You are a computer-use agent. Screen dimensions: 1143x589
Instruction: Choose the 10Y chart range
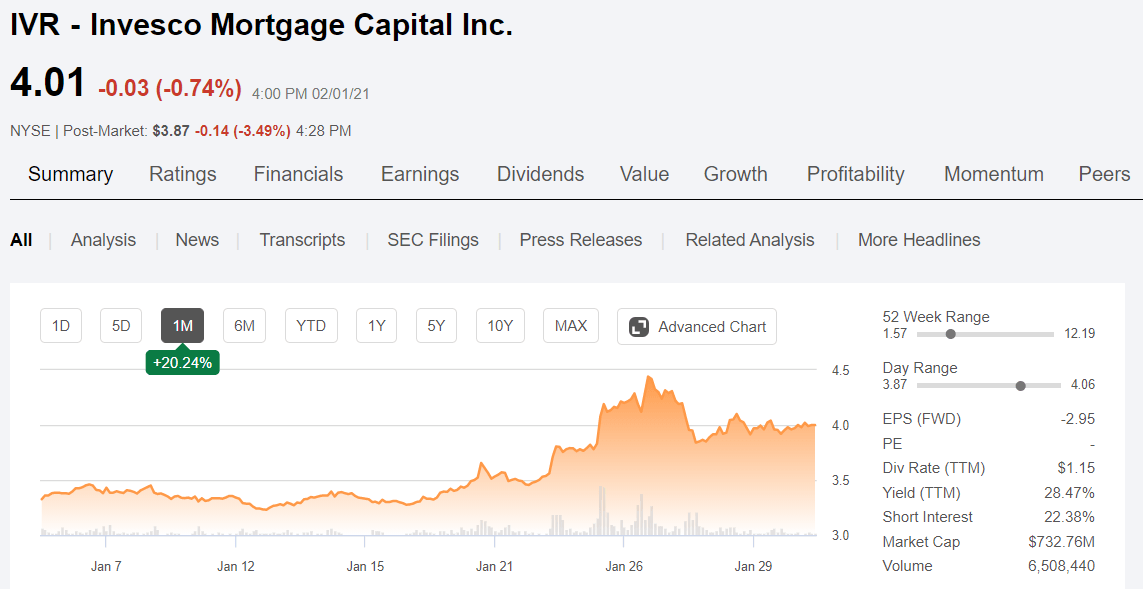click(x=500, y=326)
